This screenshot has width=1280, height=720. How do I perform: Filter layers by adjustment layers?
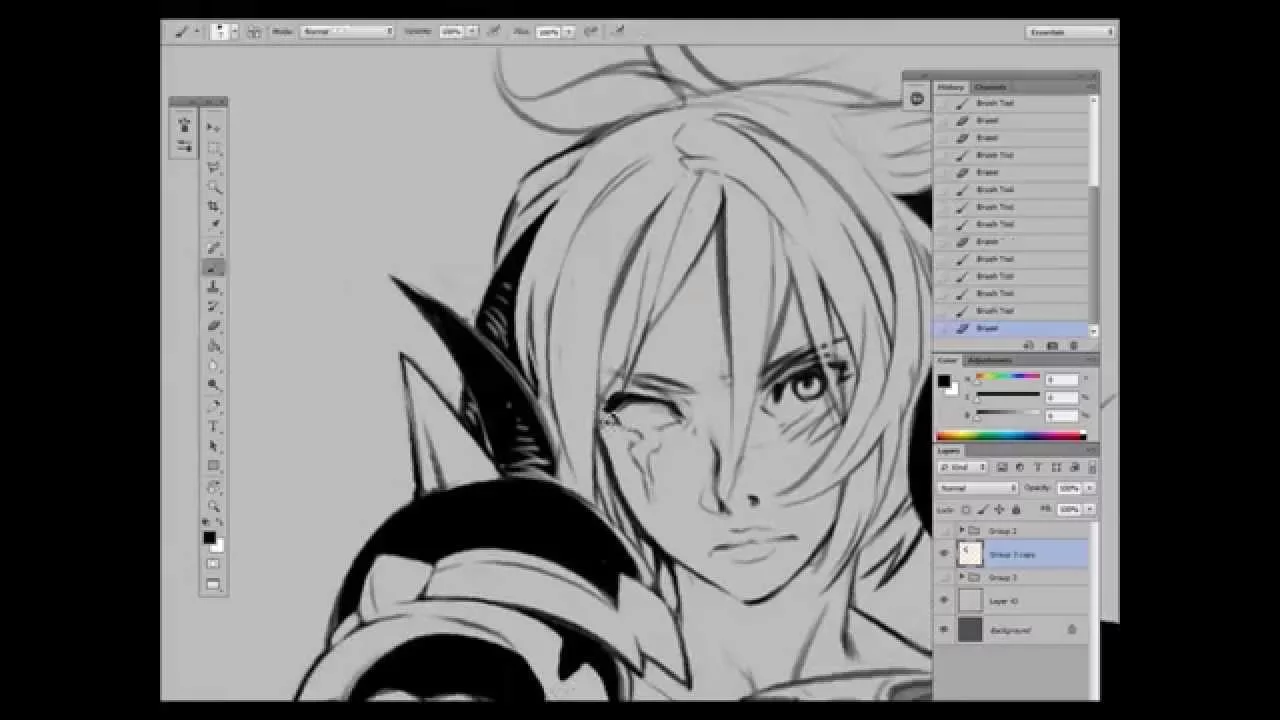point(1019,467)
